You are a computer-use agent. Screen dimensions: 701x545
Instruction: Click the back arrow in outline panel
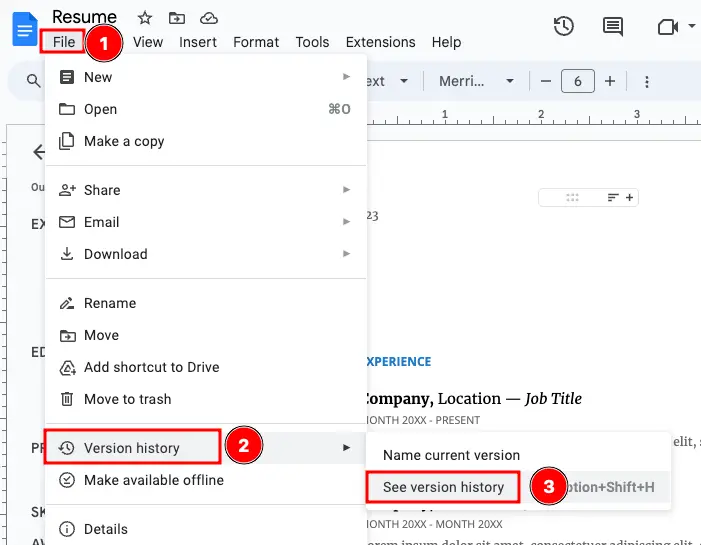pyautogui.click(x=39, y=152)
